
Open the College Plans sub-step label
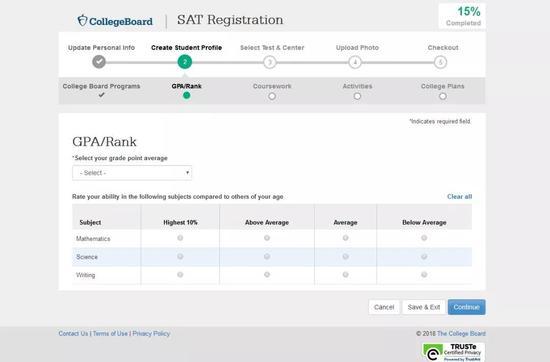point(442,86)
